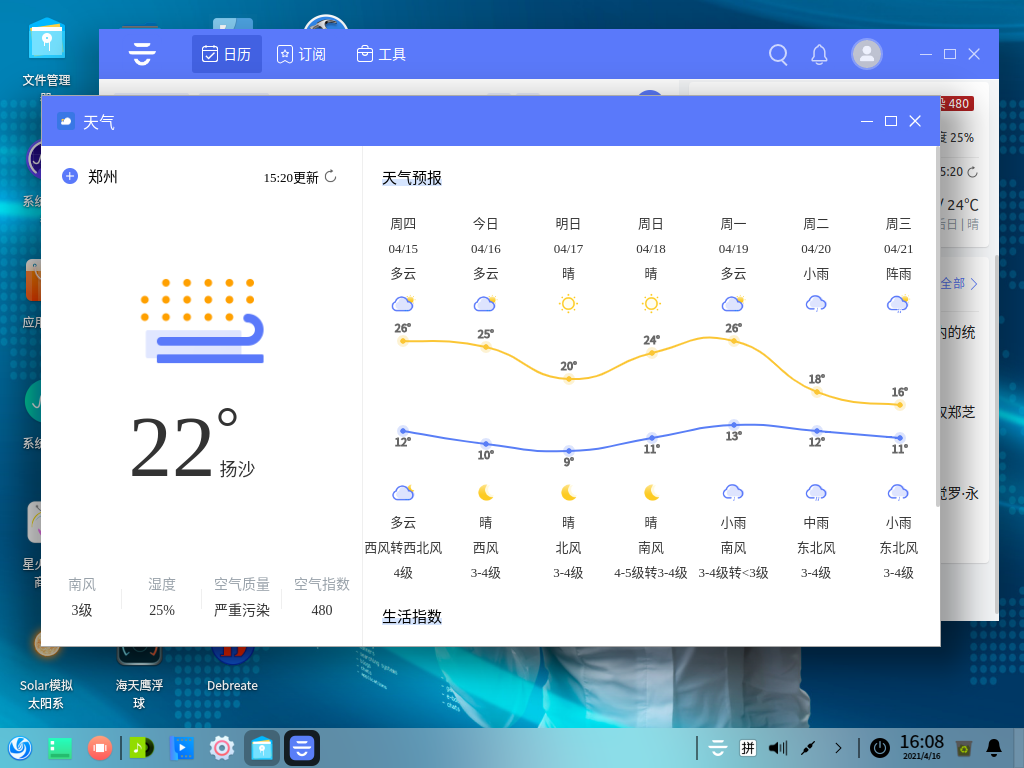Click the weather app title icon
The width and height of the screenshot is (1024, 768).
[x=66, y=121]
